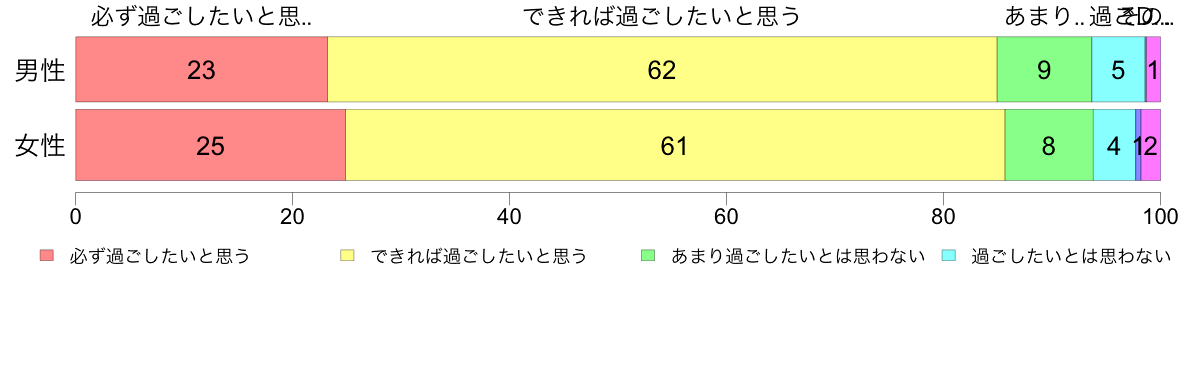Viewport: 1188px width, 368px height.
Task: Click the 女性 row label
Action: (41, 146)
